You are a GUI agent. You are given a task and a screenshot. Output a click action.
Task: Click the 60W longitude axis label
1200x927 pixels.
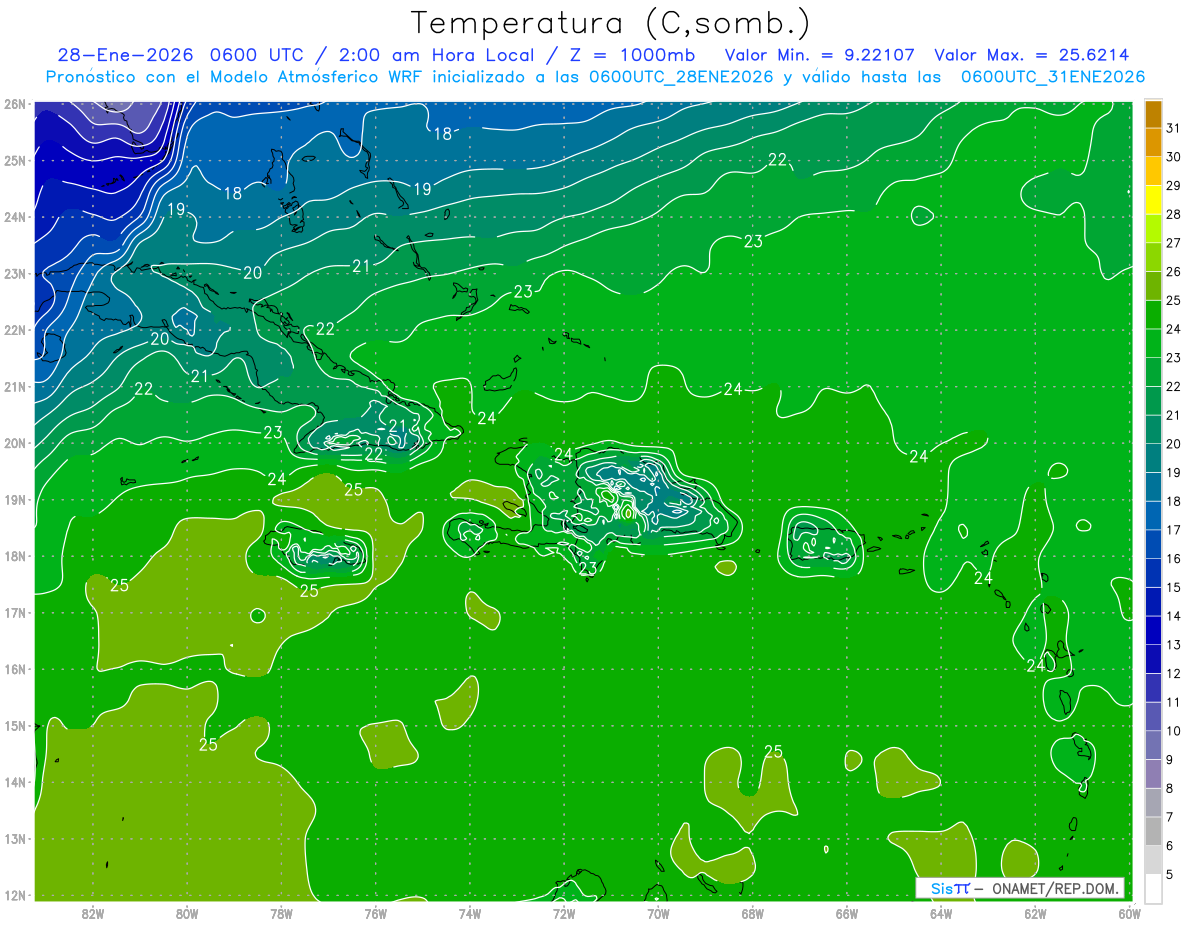(x=1129, y=913)
